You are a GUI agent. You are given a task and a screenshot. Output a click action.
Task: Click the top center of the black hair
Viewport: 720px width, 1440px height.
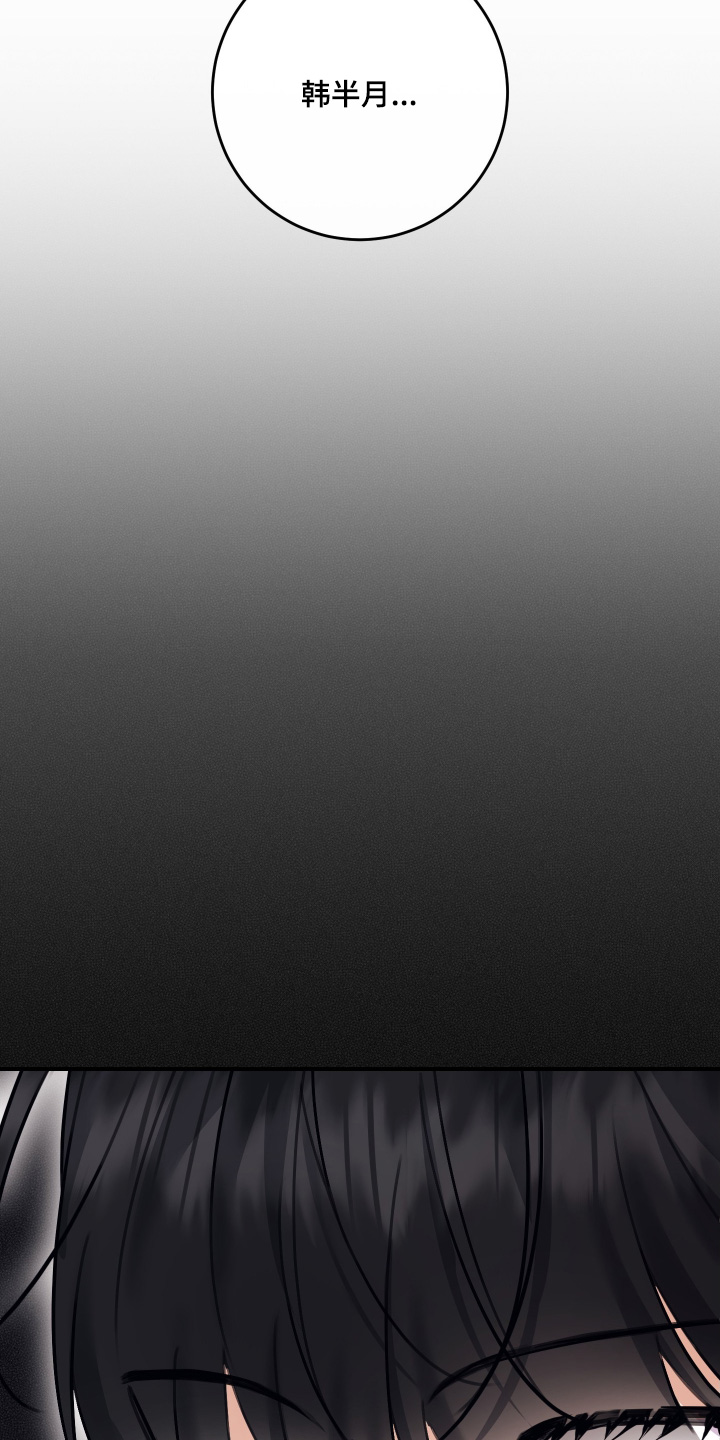(360, 1100)
